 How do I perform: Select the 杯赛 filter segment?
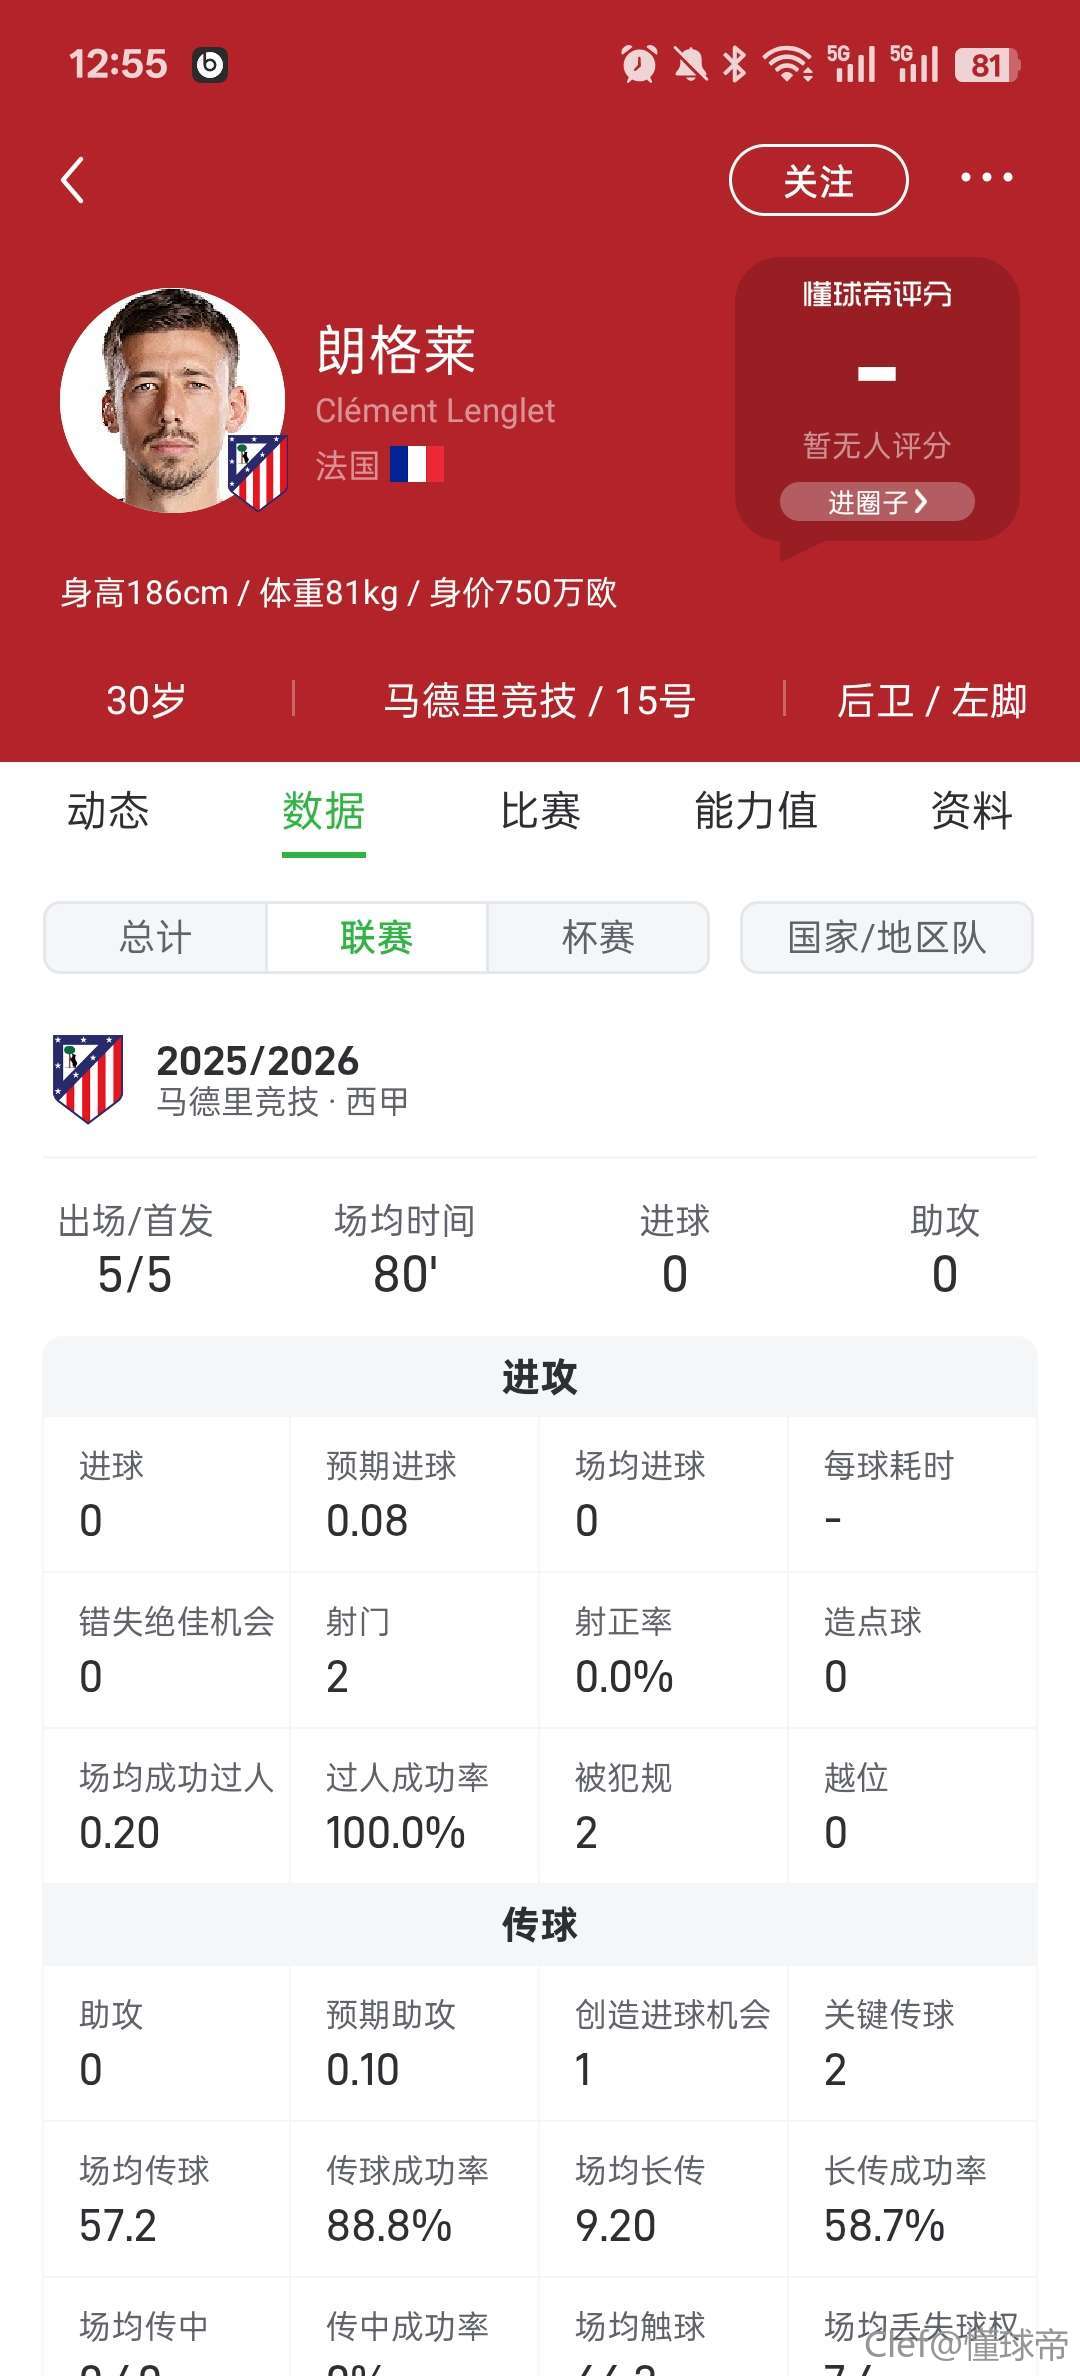598,938
